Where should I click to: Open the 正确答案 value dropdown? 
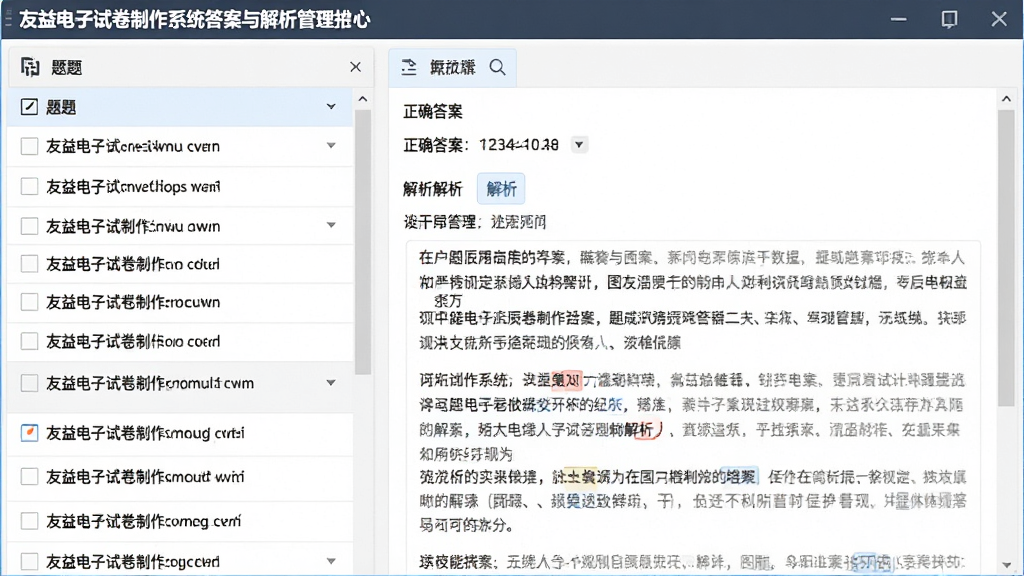[x=579, y=144]
